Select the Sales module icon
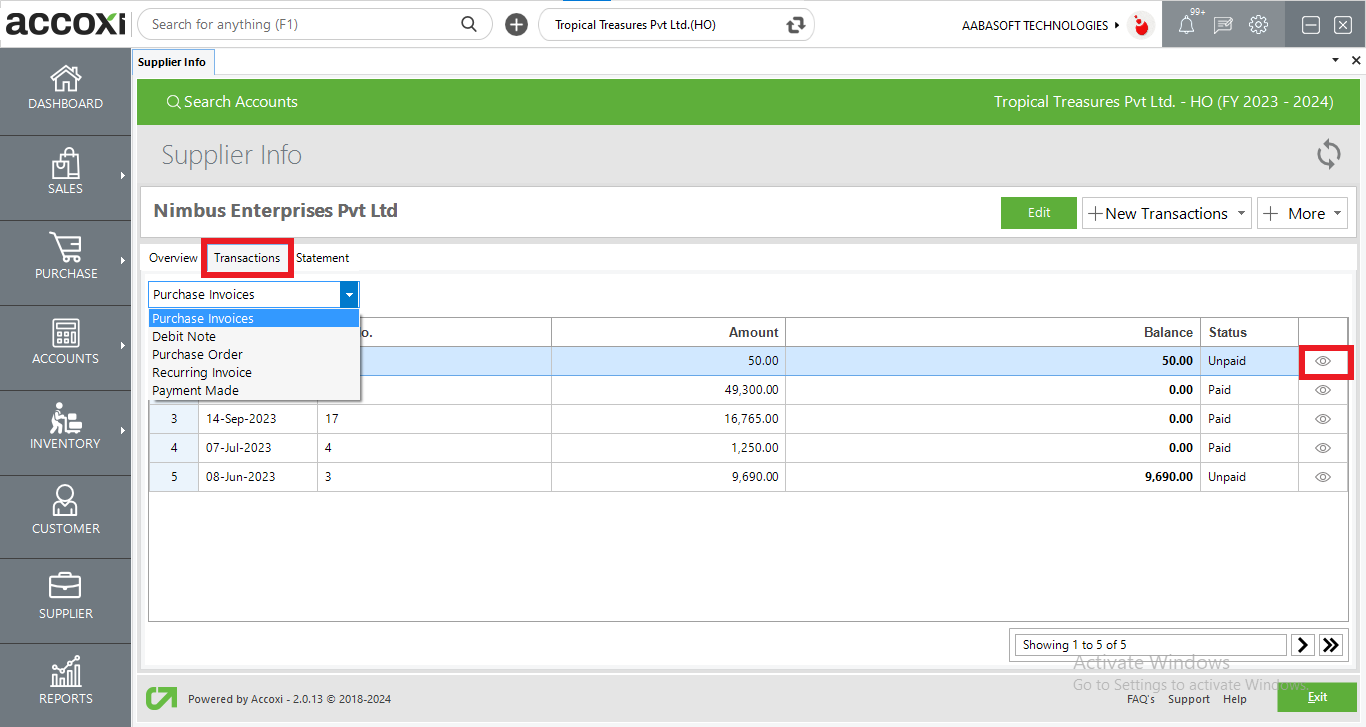The width and height of the screenshot is (1366, 727). click(x=65, y=175)
